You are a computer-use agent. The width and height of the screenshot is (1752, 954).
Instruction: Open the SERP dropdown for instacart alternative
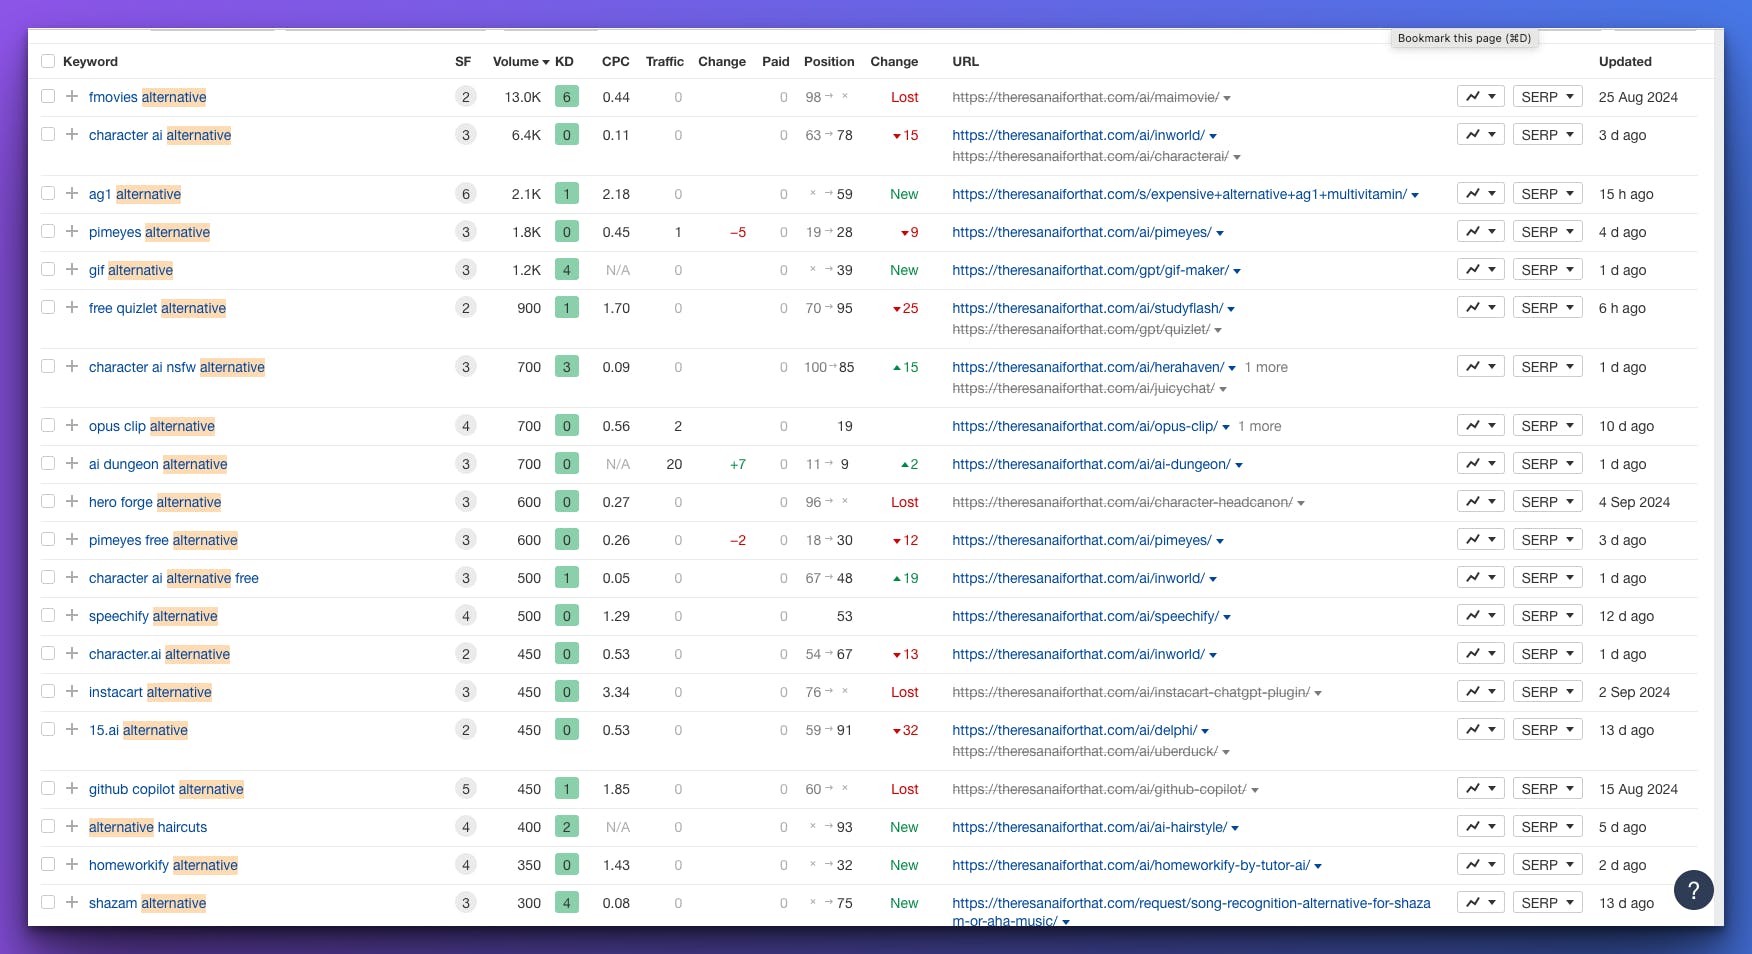click(x=1547, y=692)
